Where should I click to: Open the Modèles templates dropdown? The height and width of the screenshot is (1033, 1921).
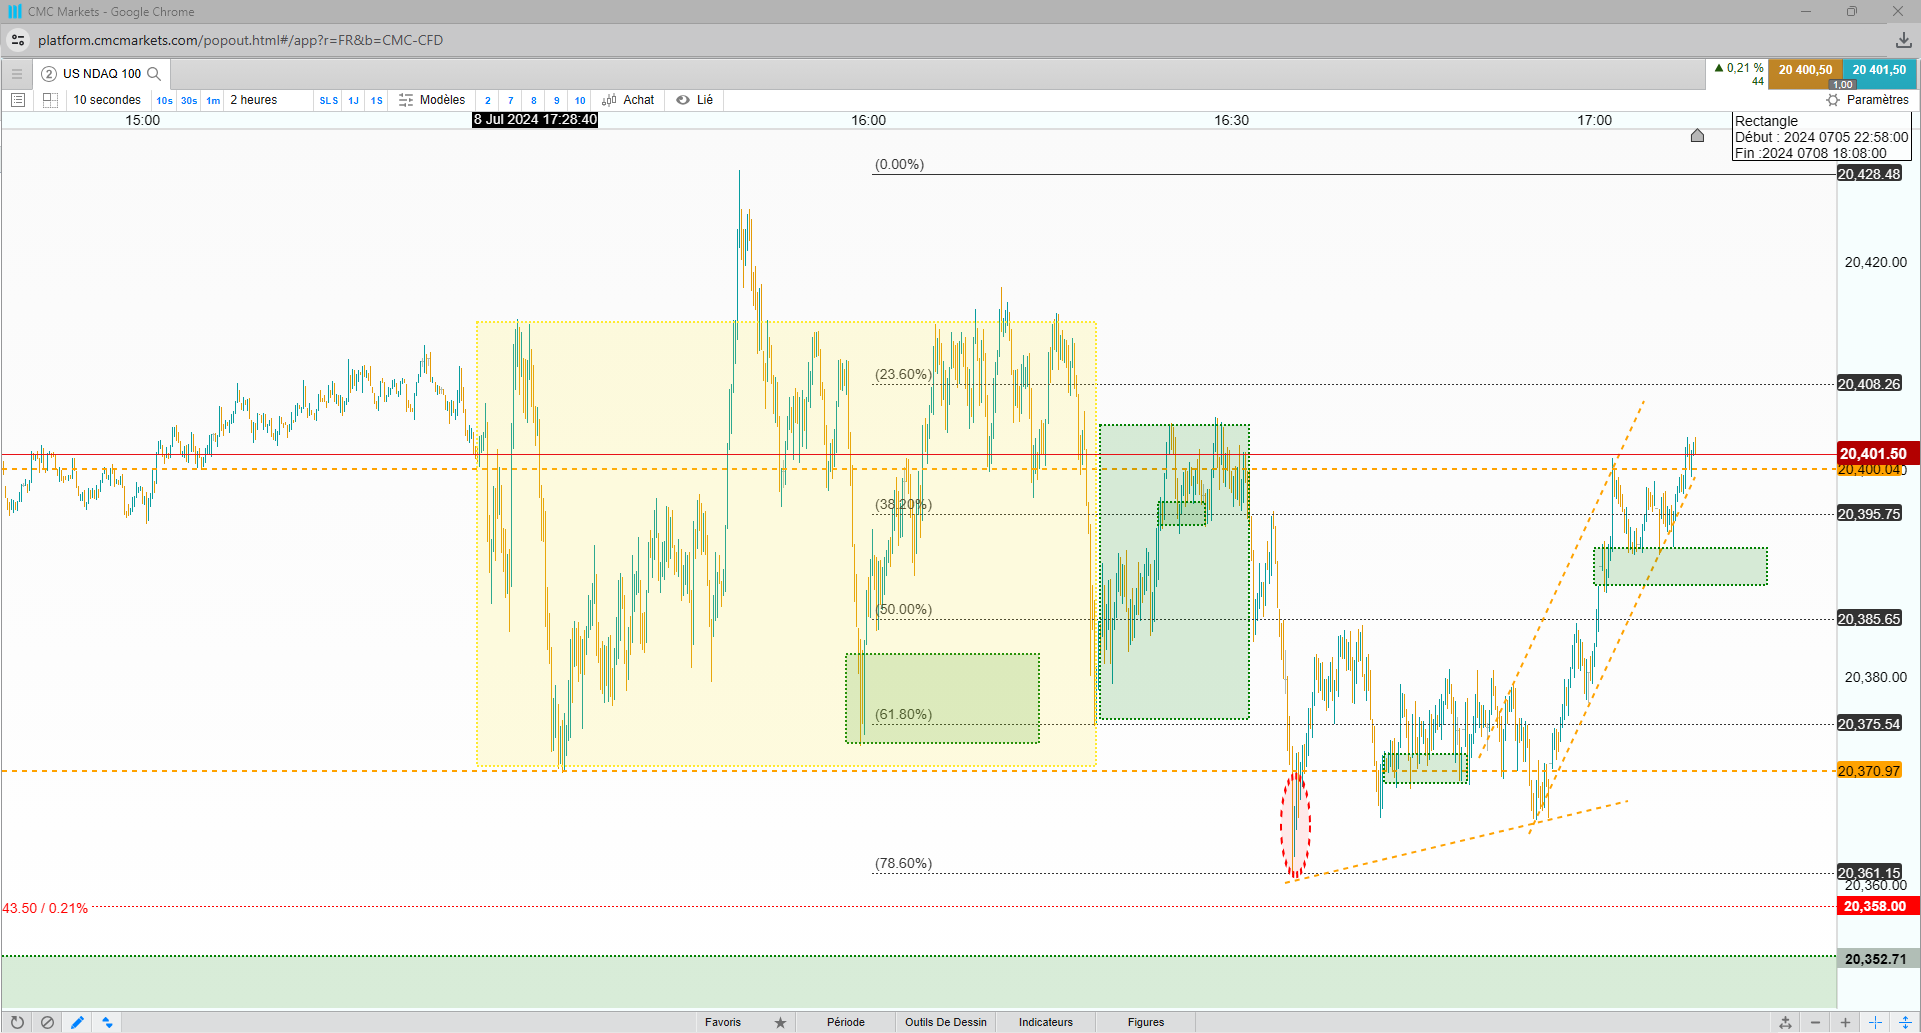click(442, 100)
